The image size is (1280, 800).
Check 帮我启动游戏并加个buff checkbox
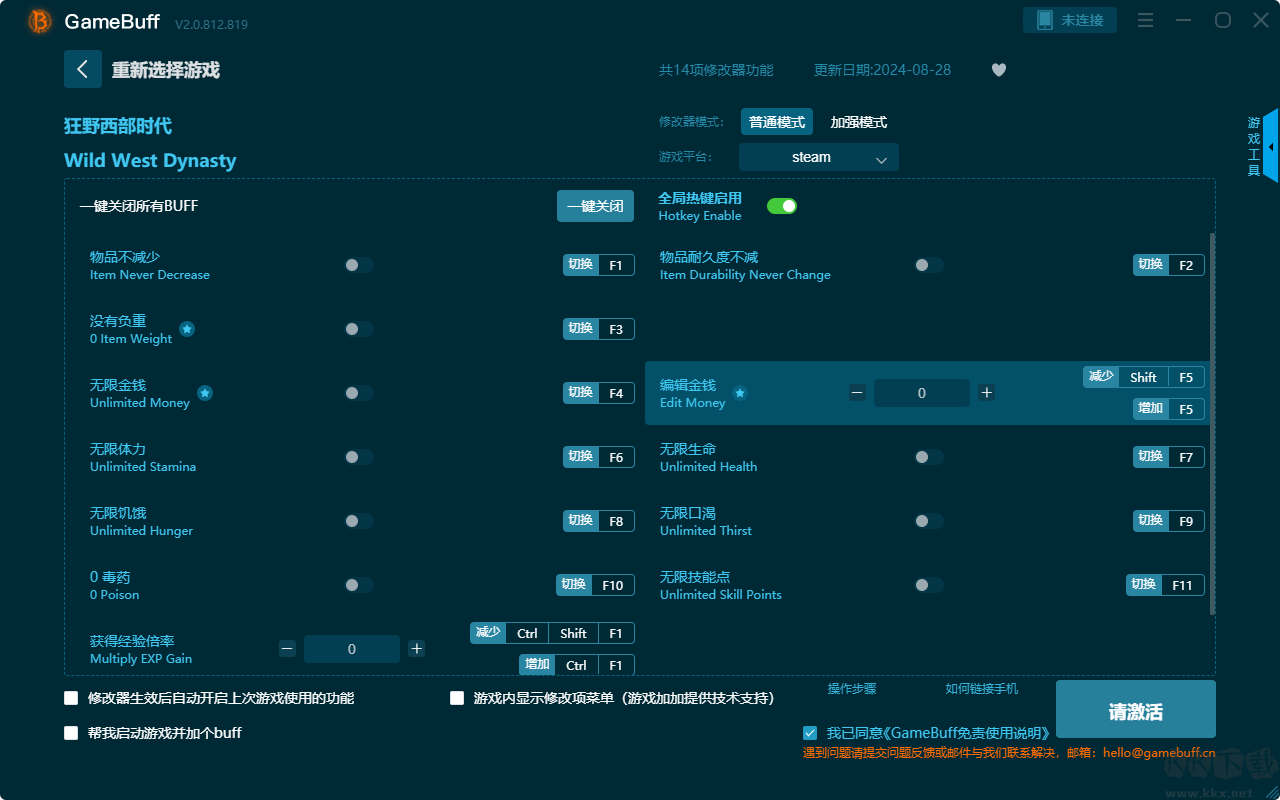click(x=71, y=733)
